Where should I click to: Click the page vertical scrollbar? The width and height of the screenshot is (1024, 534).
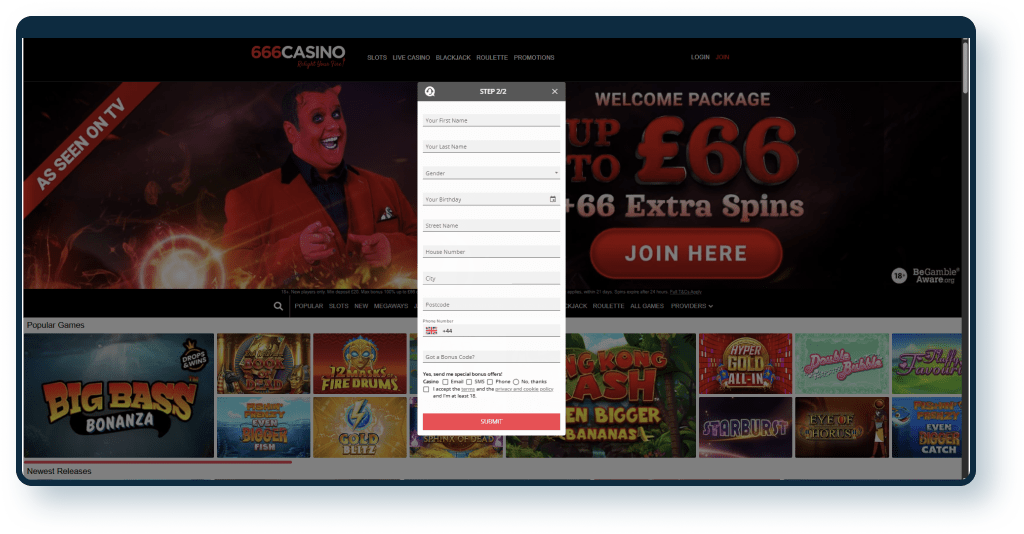coord(966,69)
